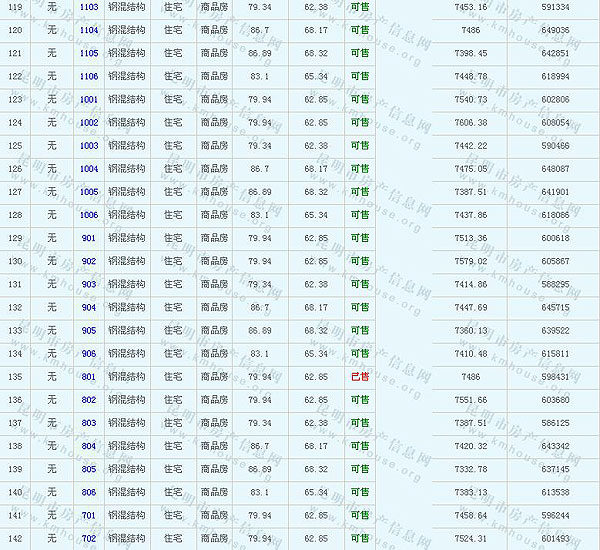
Task: Click unit 804 link
Action: coord(89,446)
